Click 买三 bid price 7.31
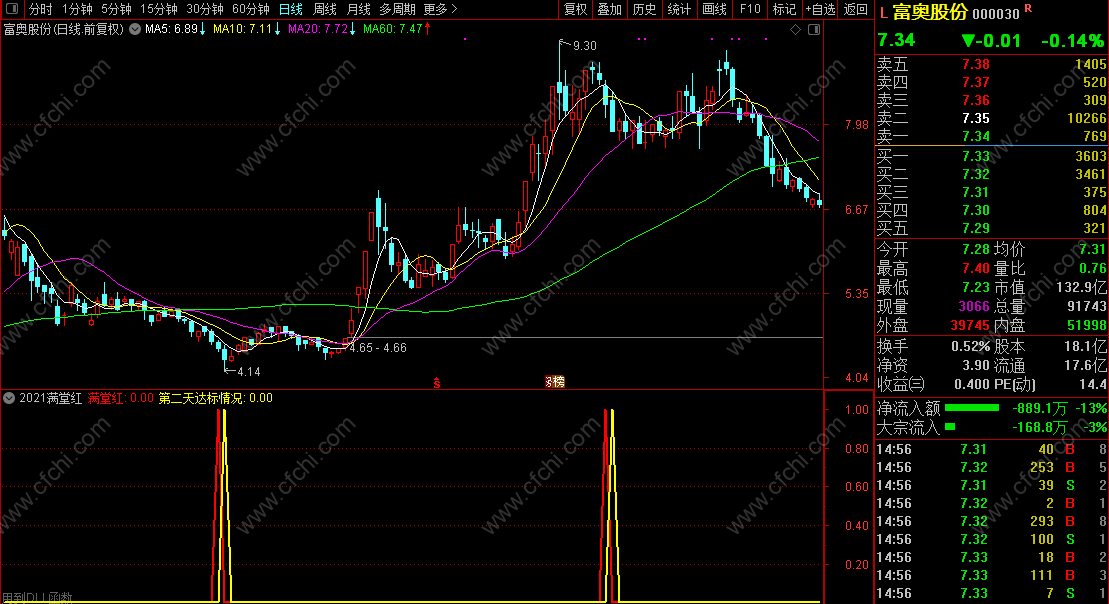The height and width of the screenshot is (604, 1109). click(x=975, y=192)
